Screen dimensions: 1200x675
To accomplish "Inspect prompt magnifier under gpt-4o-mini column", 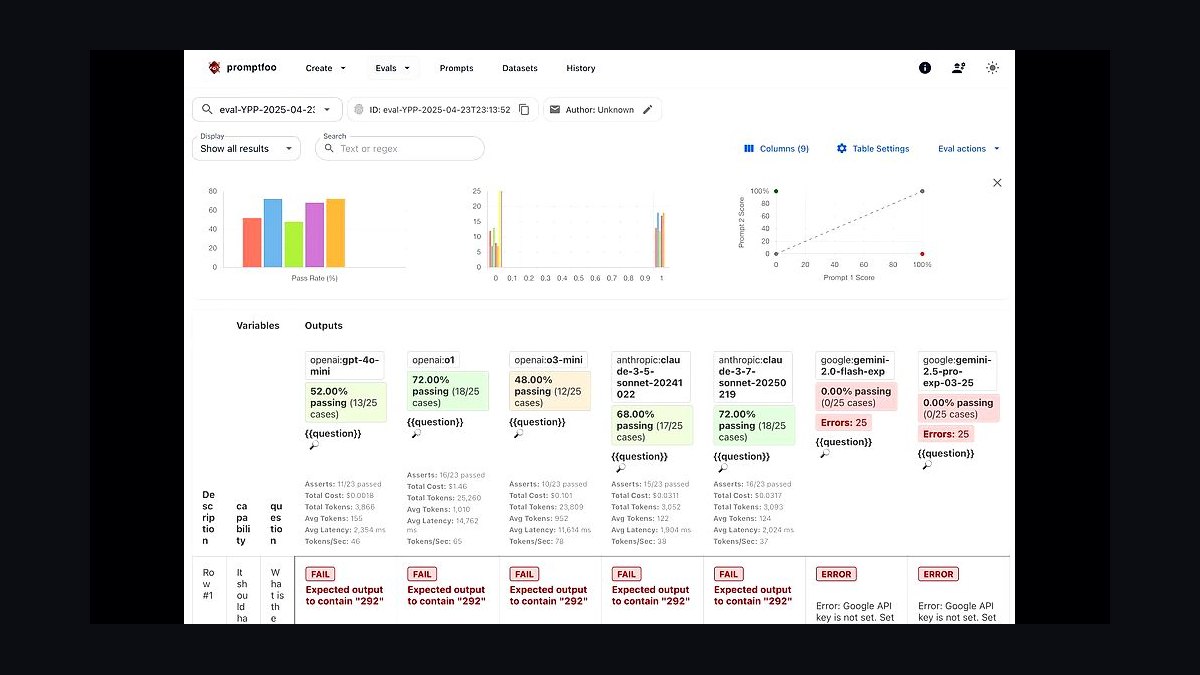I will pyautogui.click(x=313, y=445).
